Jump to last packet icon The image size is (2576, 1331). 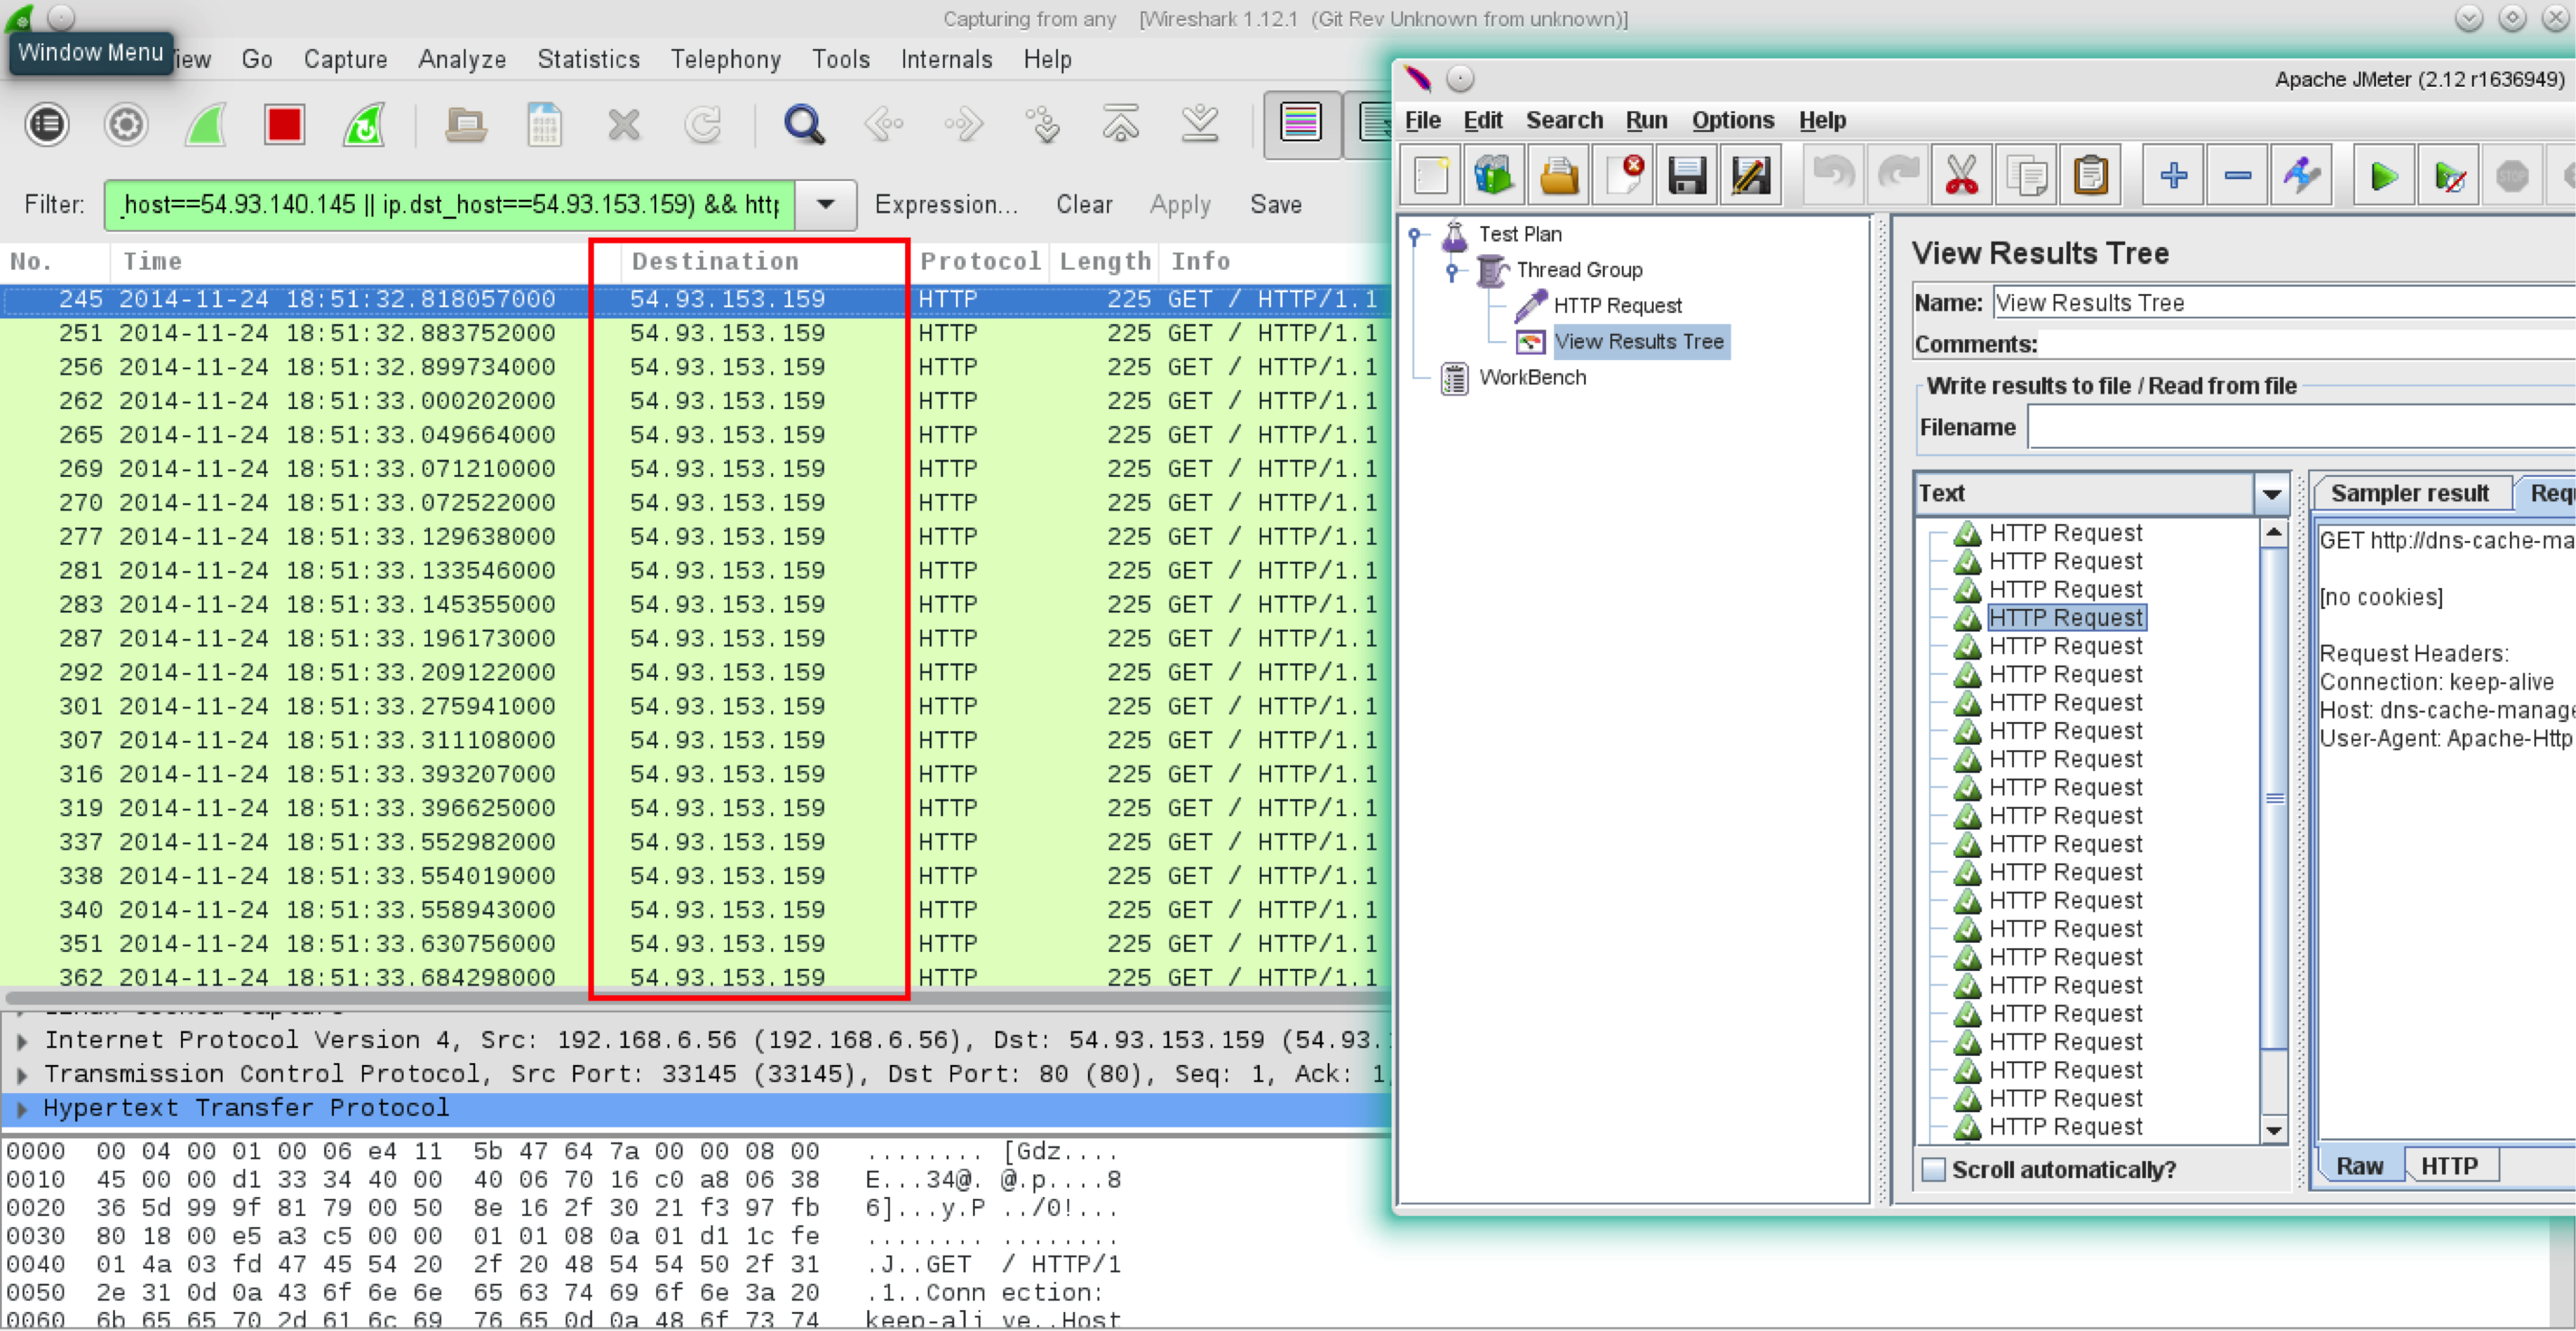point(1200,125)
